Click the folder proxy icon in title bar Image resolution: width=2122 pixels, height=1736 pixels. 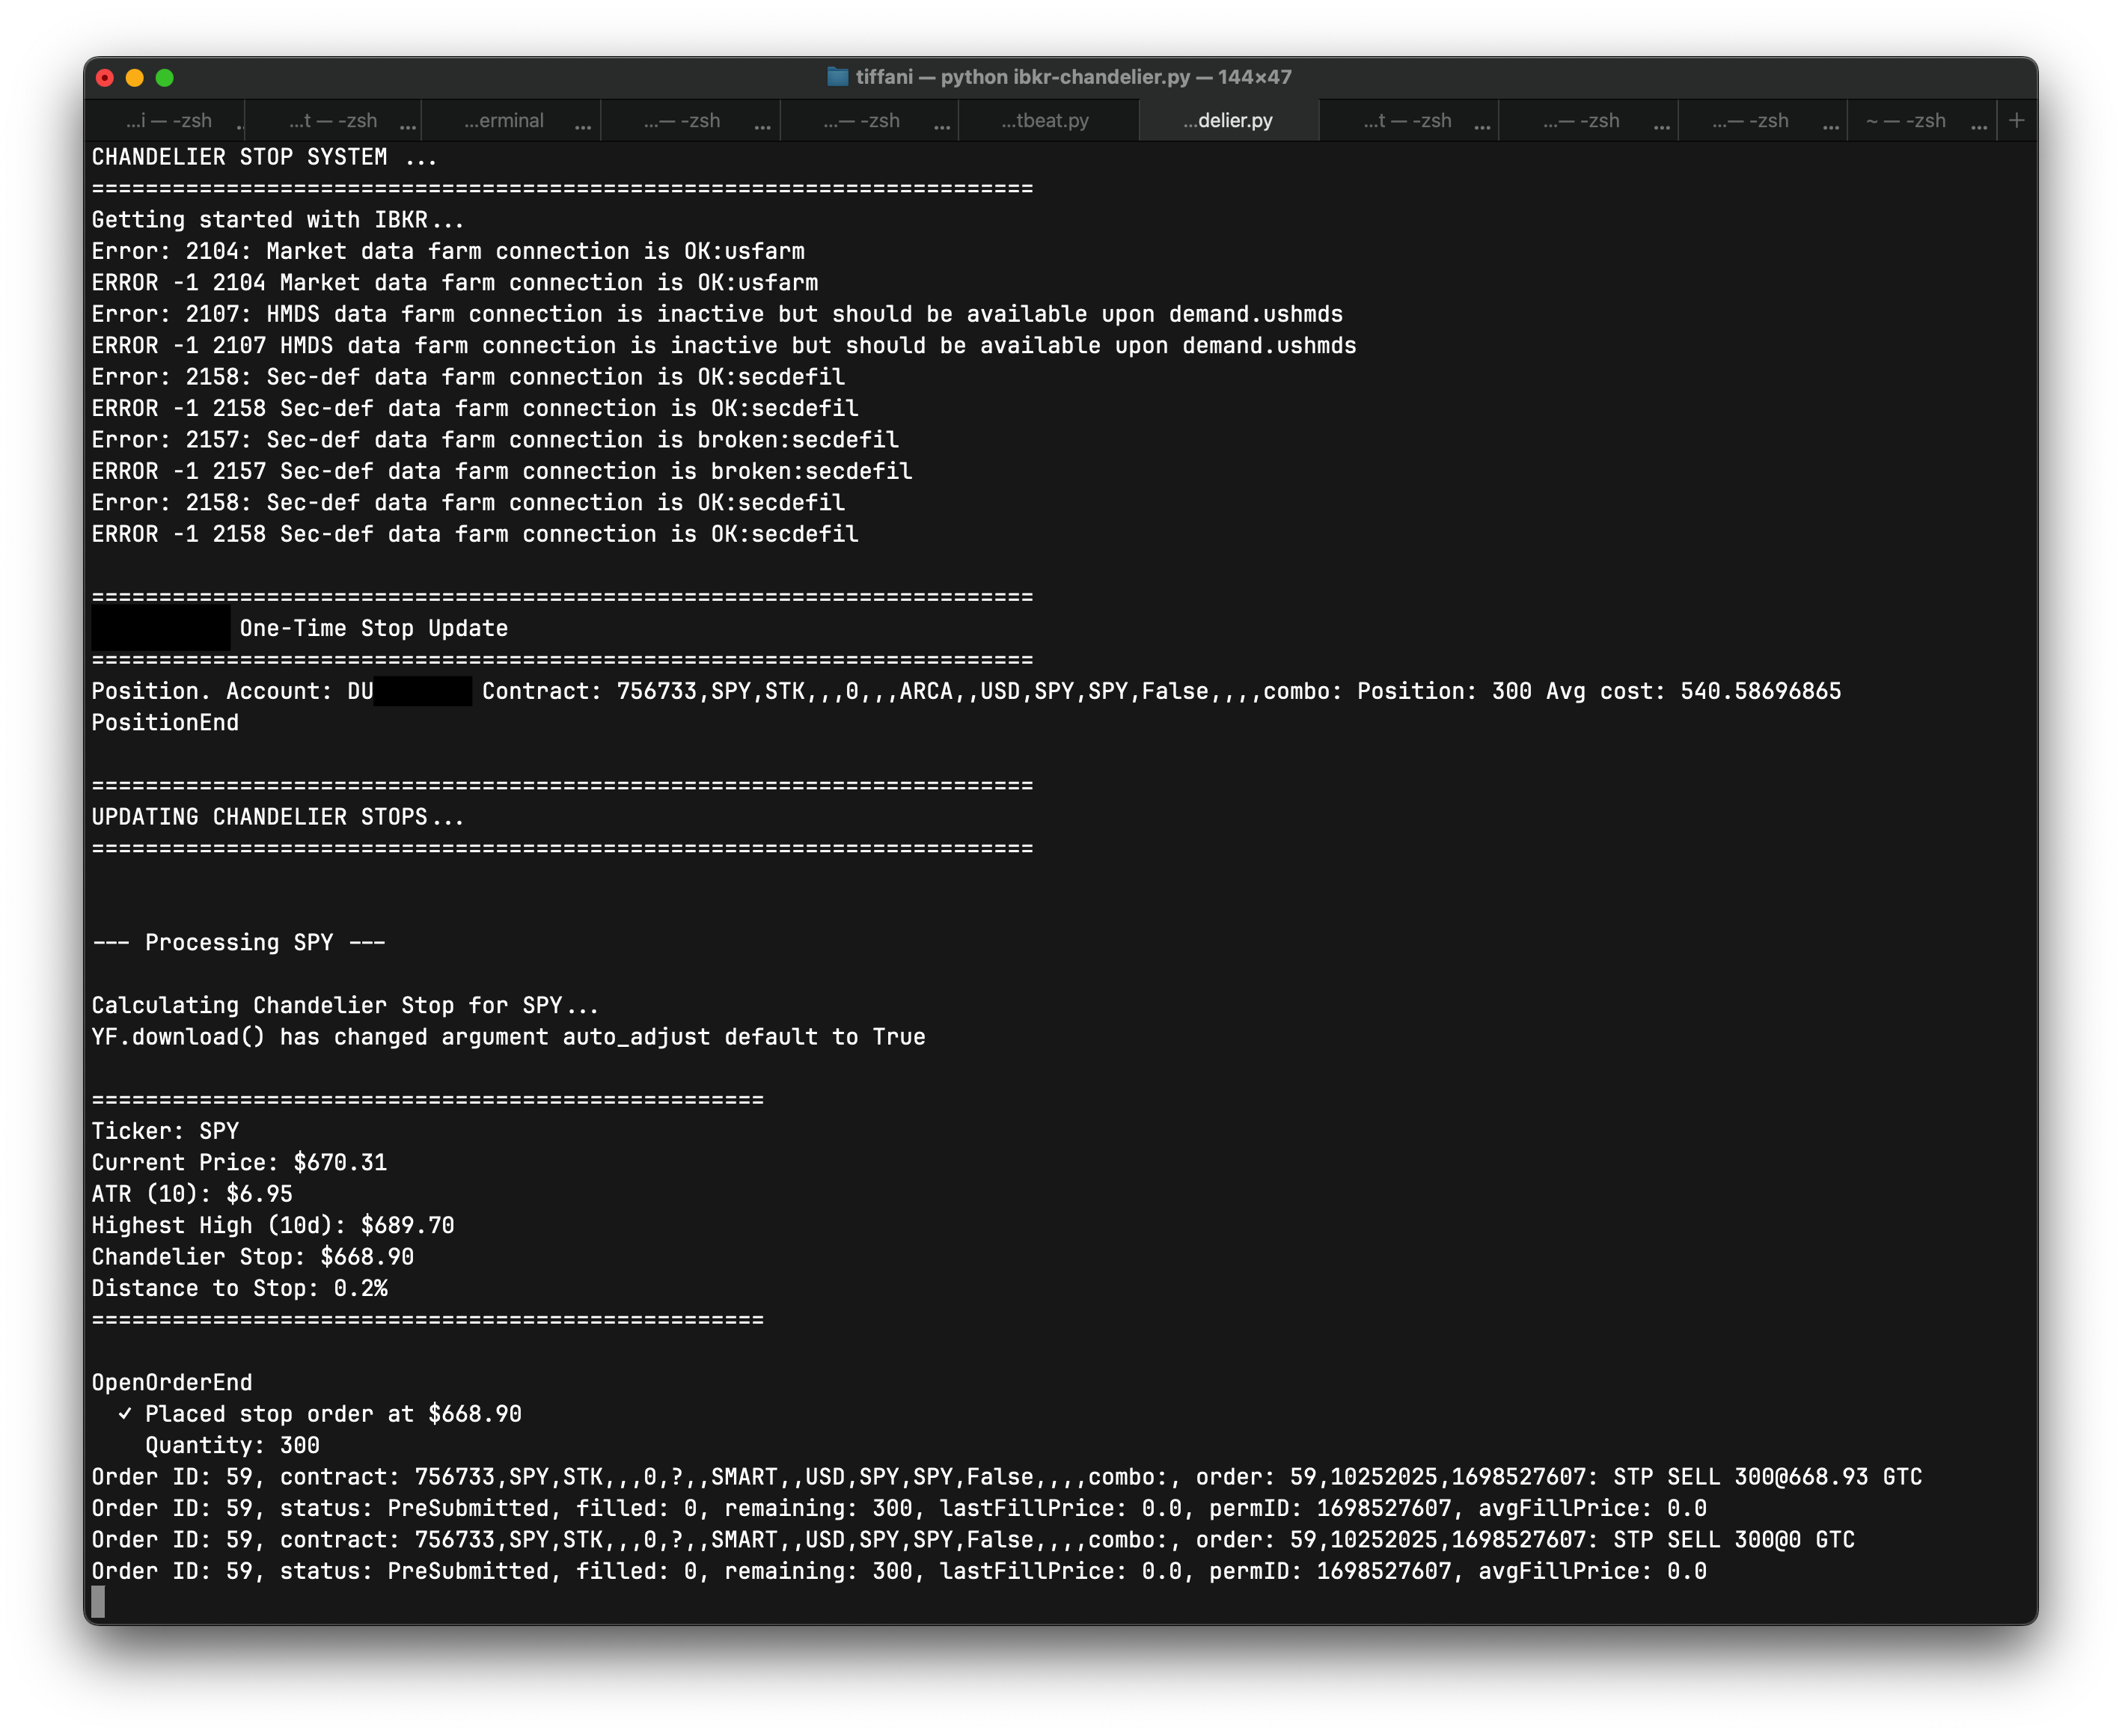[837, 77]
